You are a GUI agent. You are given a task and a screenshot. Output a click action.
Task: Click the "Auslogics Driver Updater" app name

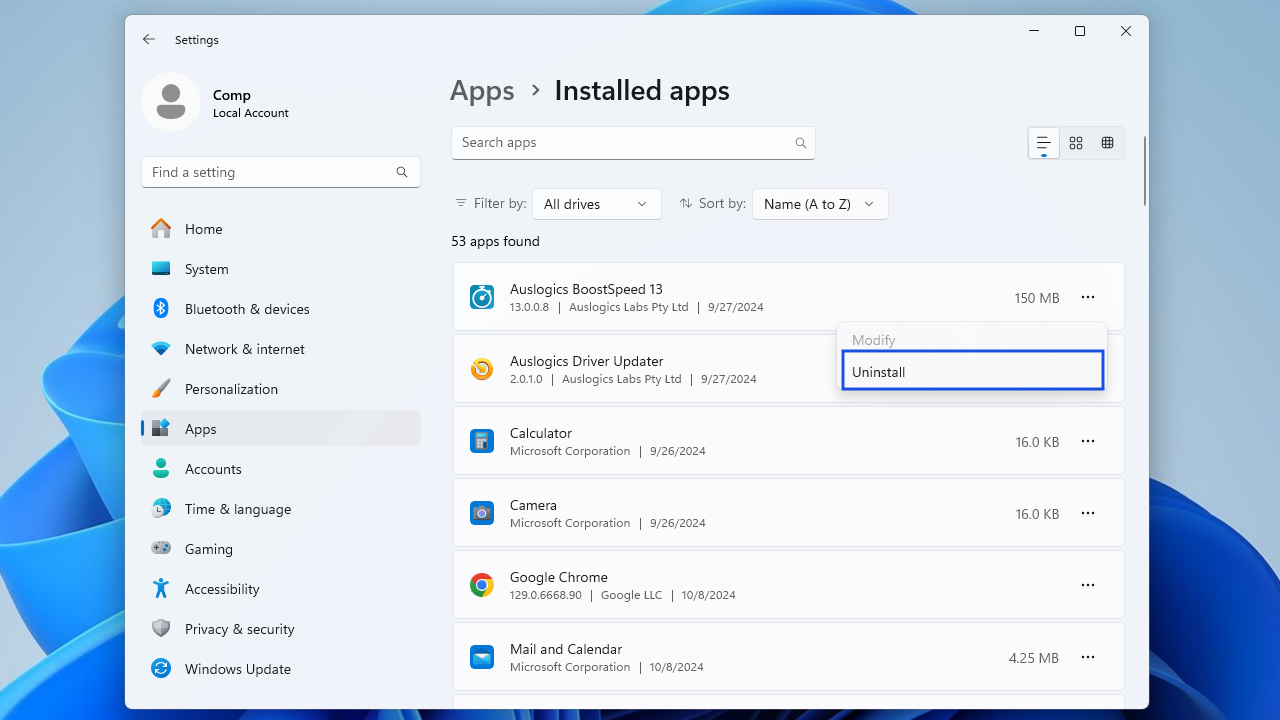pos(587,361)
